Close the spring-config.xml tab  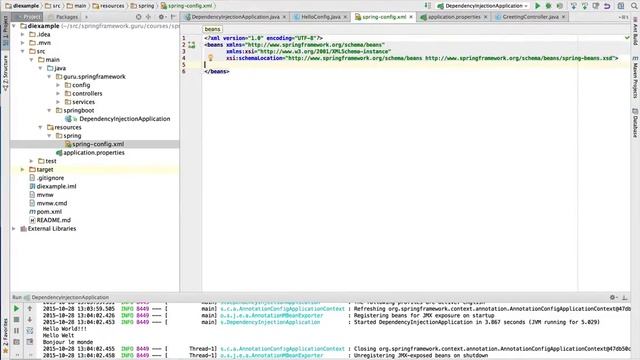411,17
